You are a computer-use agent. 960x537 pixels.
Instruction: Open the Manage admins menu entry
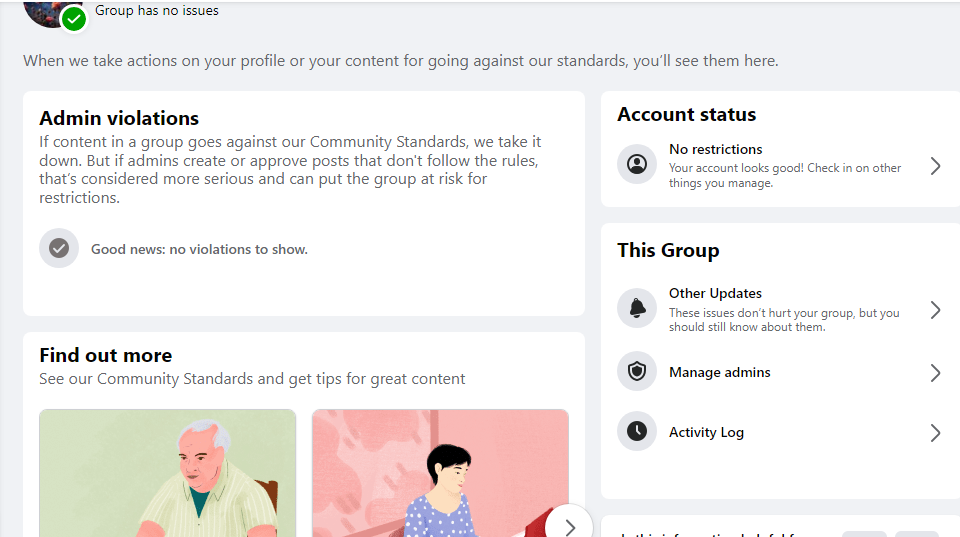pyautogui.click(x=780, y=372)
